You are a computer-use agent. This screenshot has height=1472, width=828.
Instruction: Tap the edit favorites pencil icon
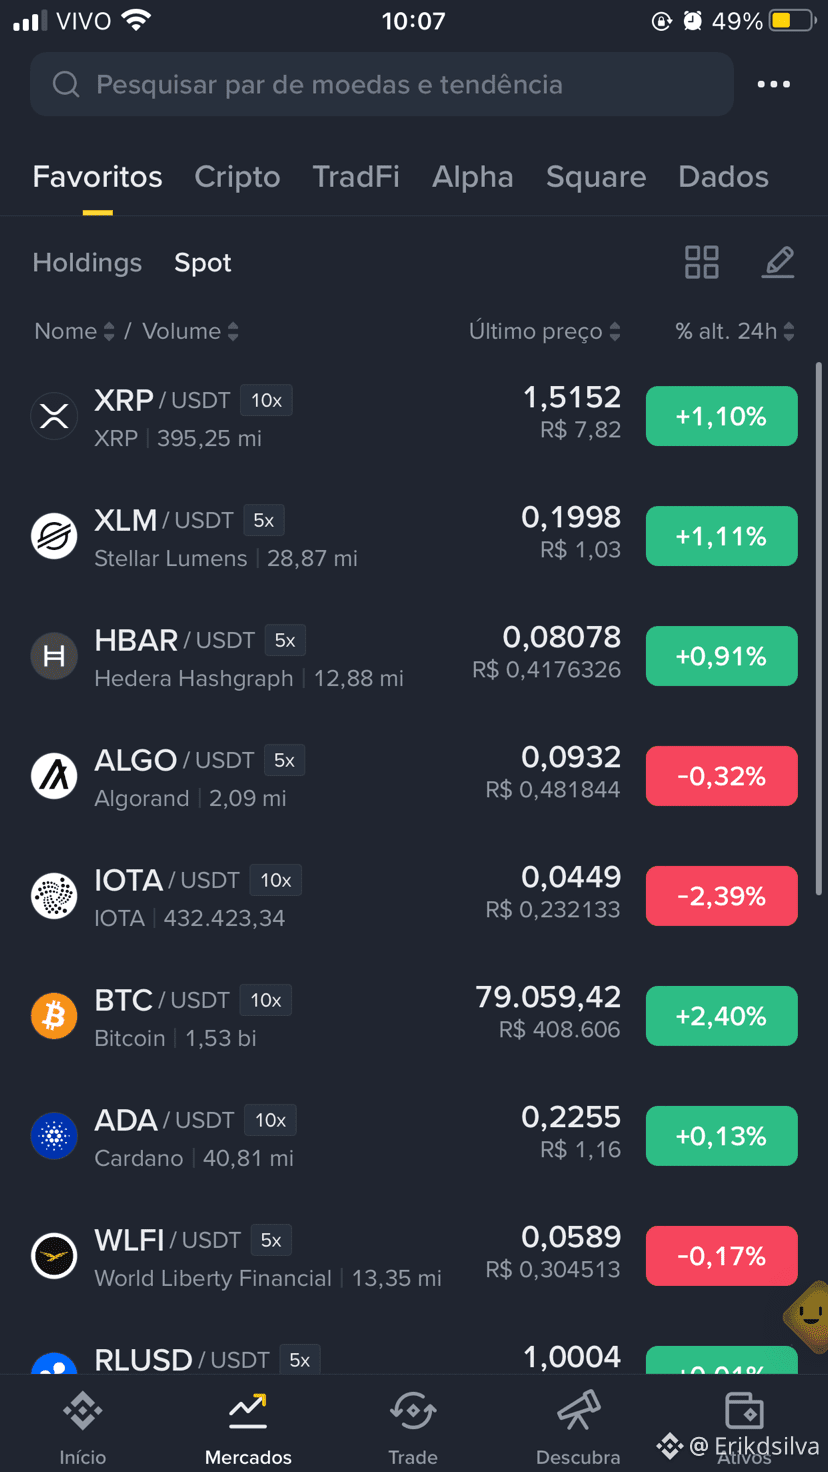pyautogui.click(x=778, y=262)
